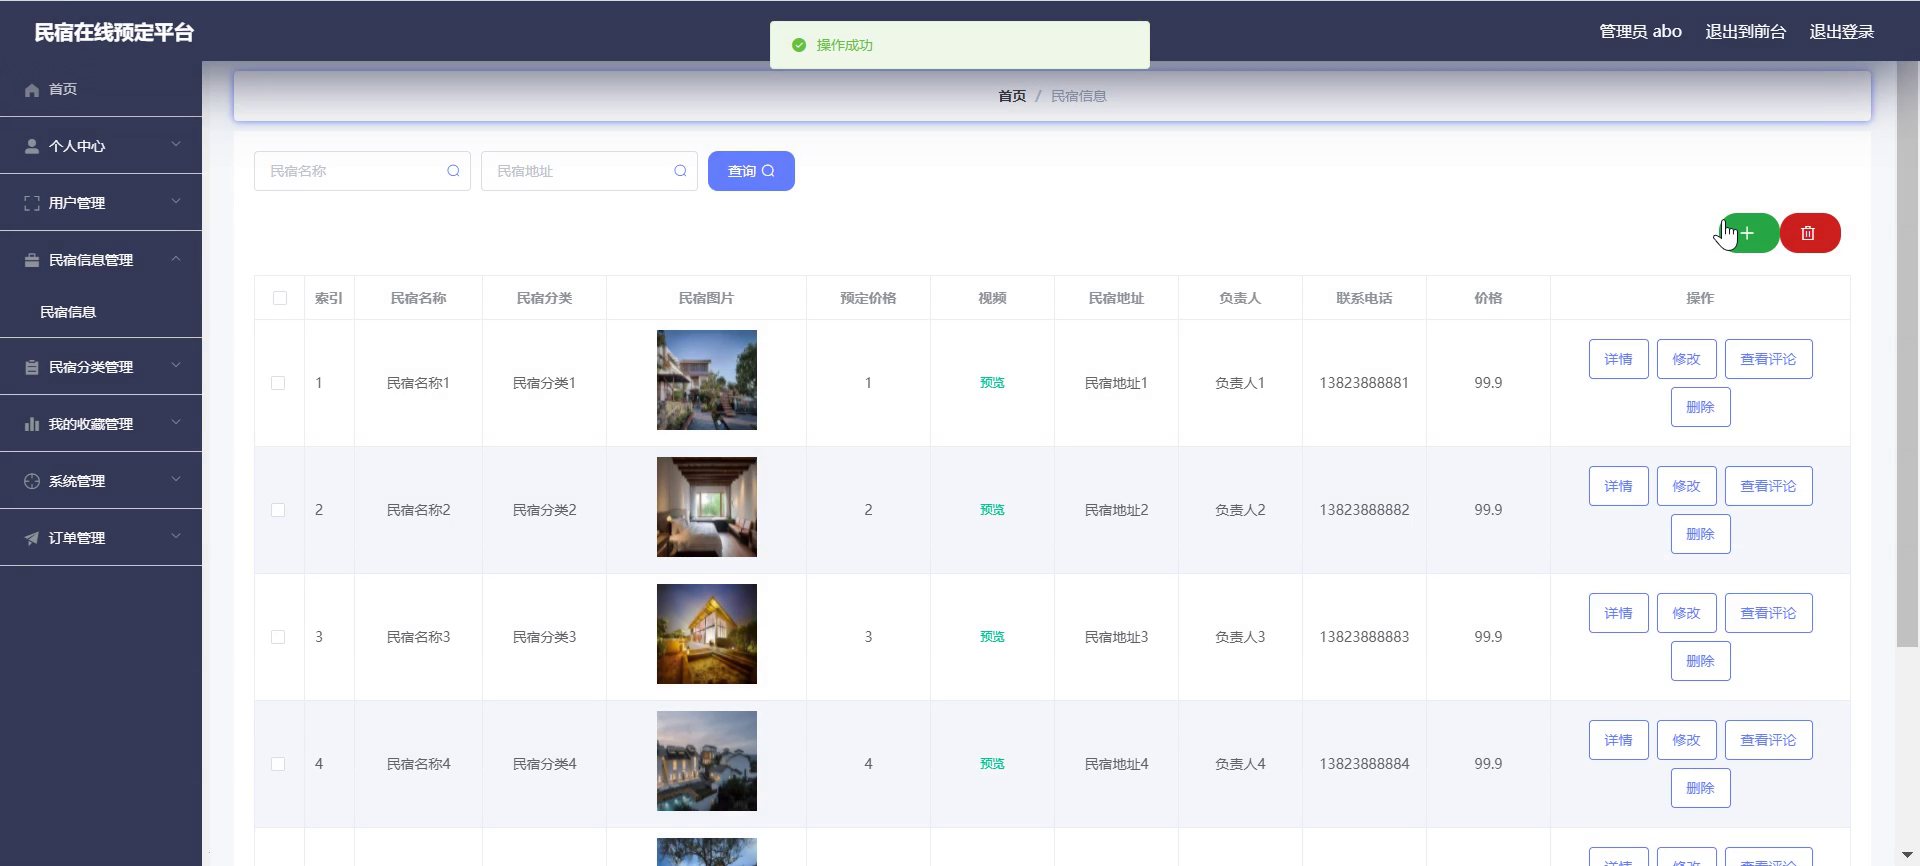1920x866 pixels.
Task: Expand the 系统管理 menu chevron
Action: pos(176,480)
